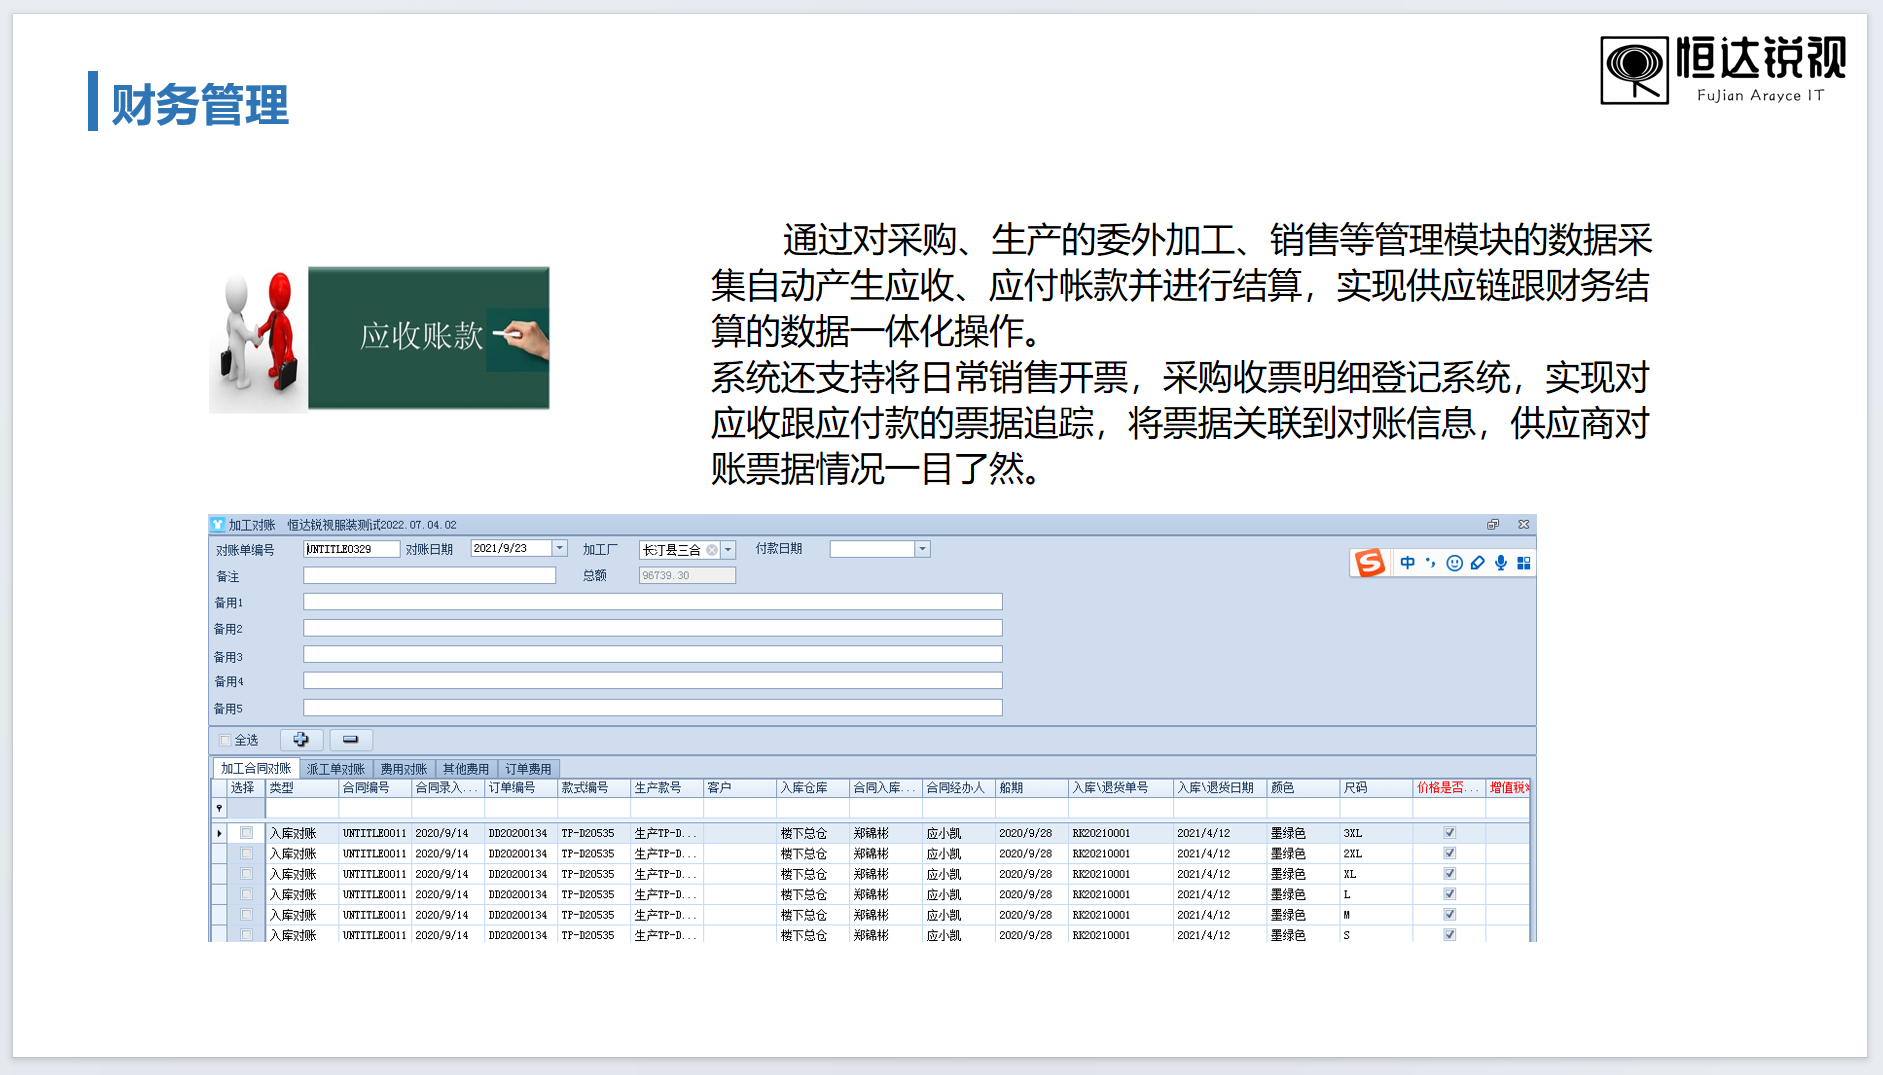Click the 备用3 input field
The height and width of the screenshot is (1075, 1883).
pos(653,655)
